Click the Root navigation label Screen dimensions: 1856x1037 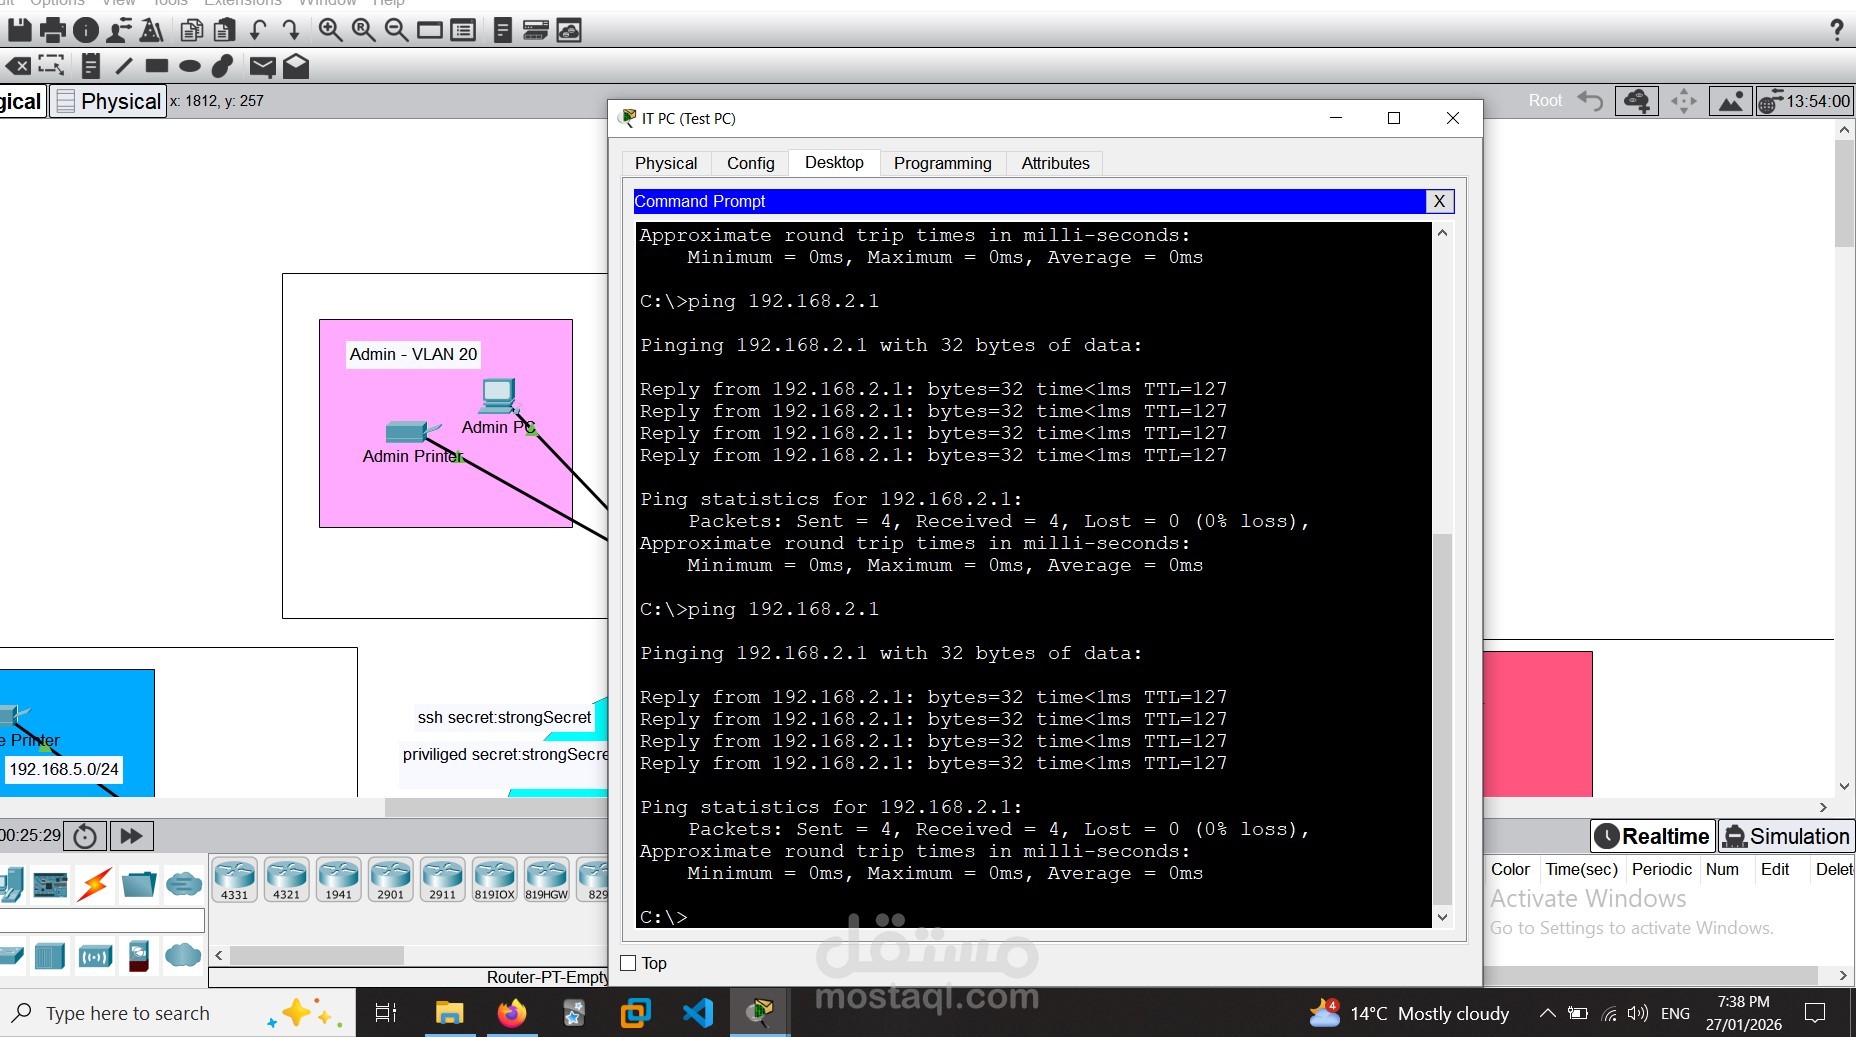coord(1545,100)
